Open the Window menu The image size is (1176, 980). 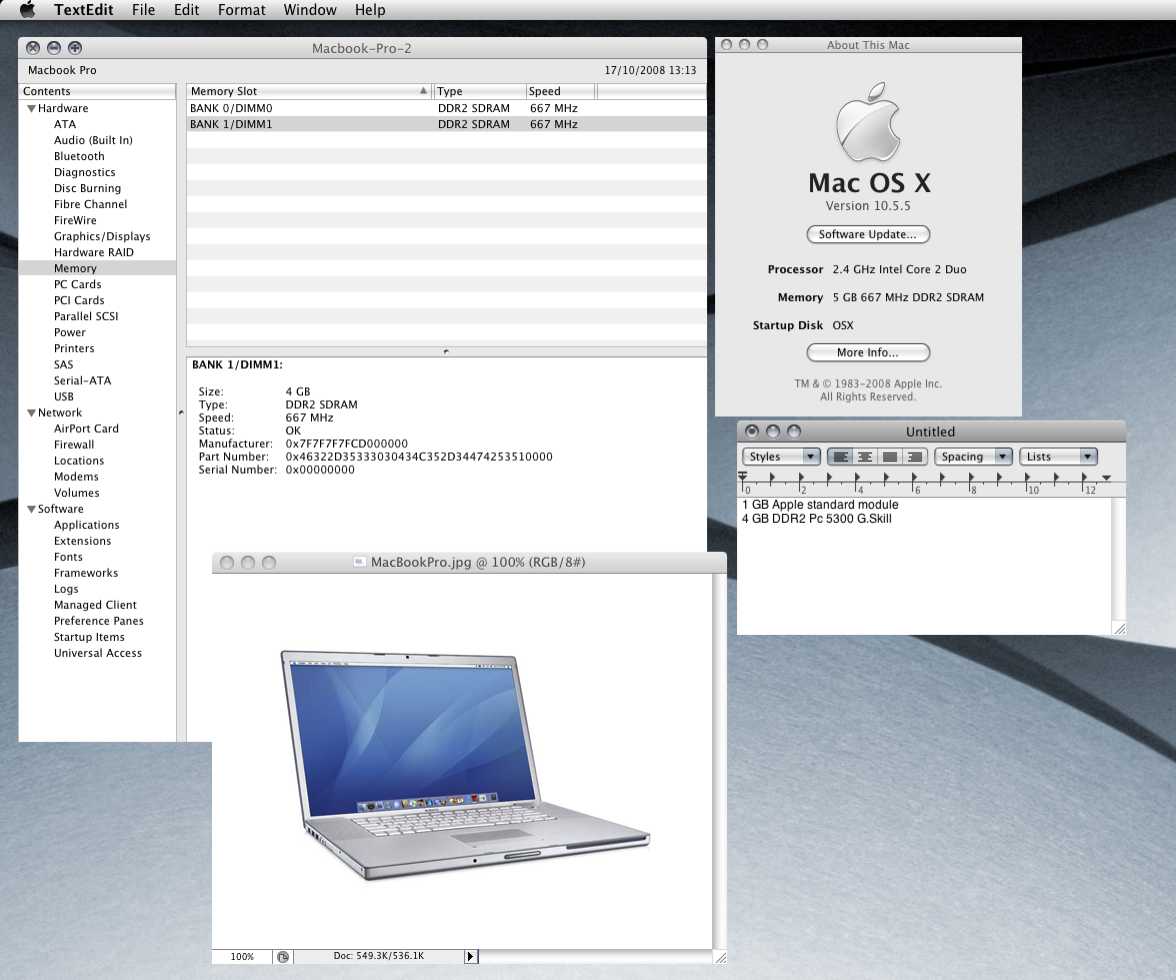pyautogui.click(x=310, y=10)
